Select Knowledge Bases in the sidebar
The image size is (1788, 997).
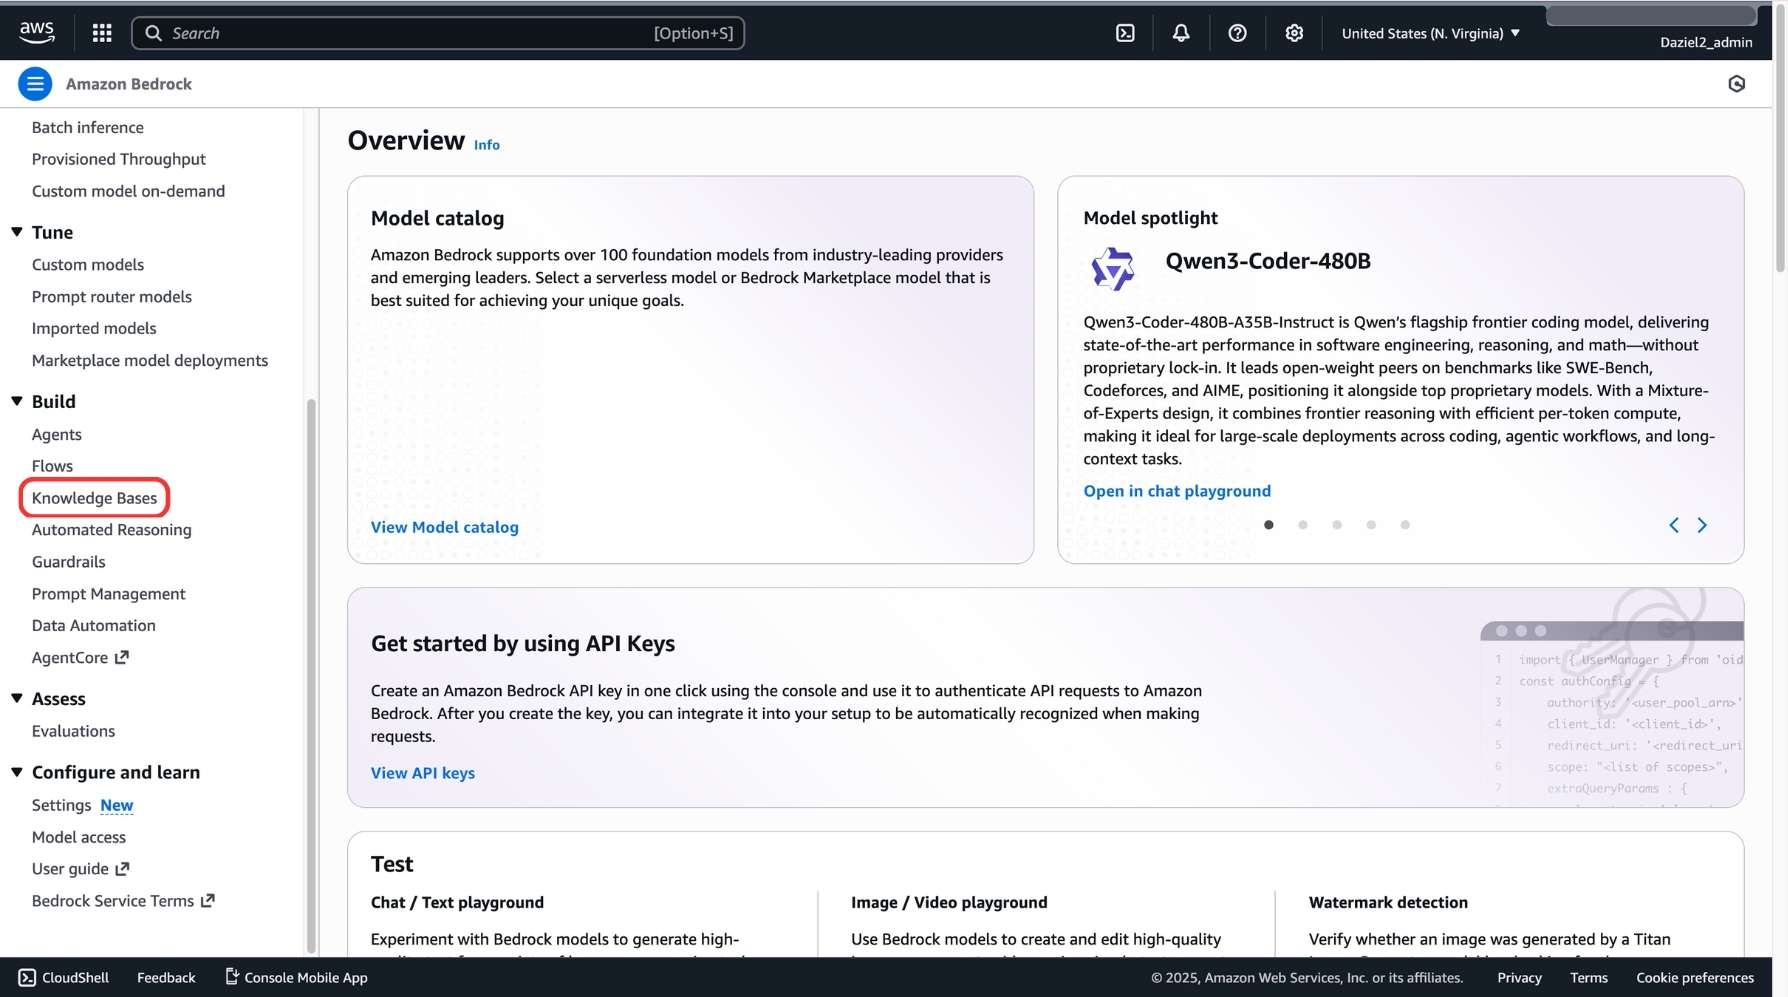(x=94, y=497)
